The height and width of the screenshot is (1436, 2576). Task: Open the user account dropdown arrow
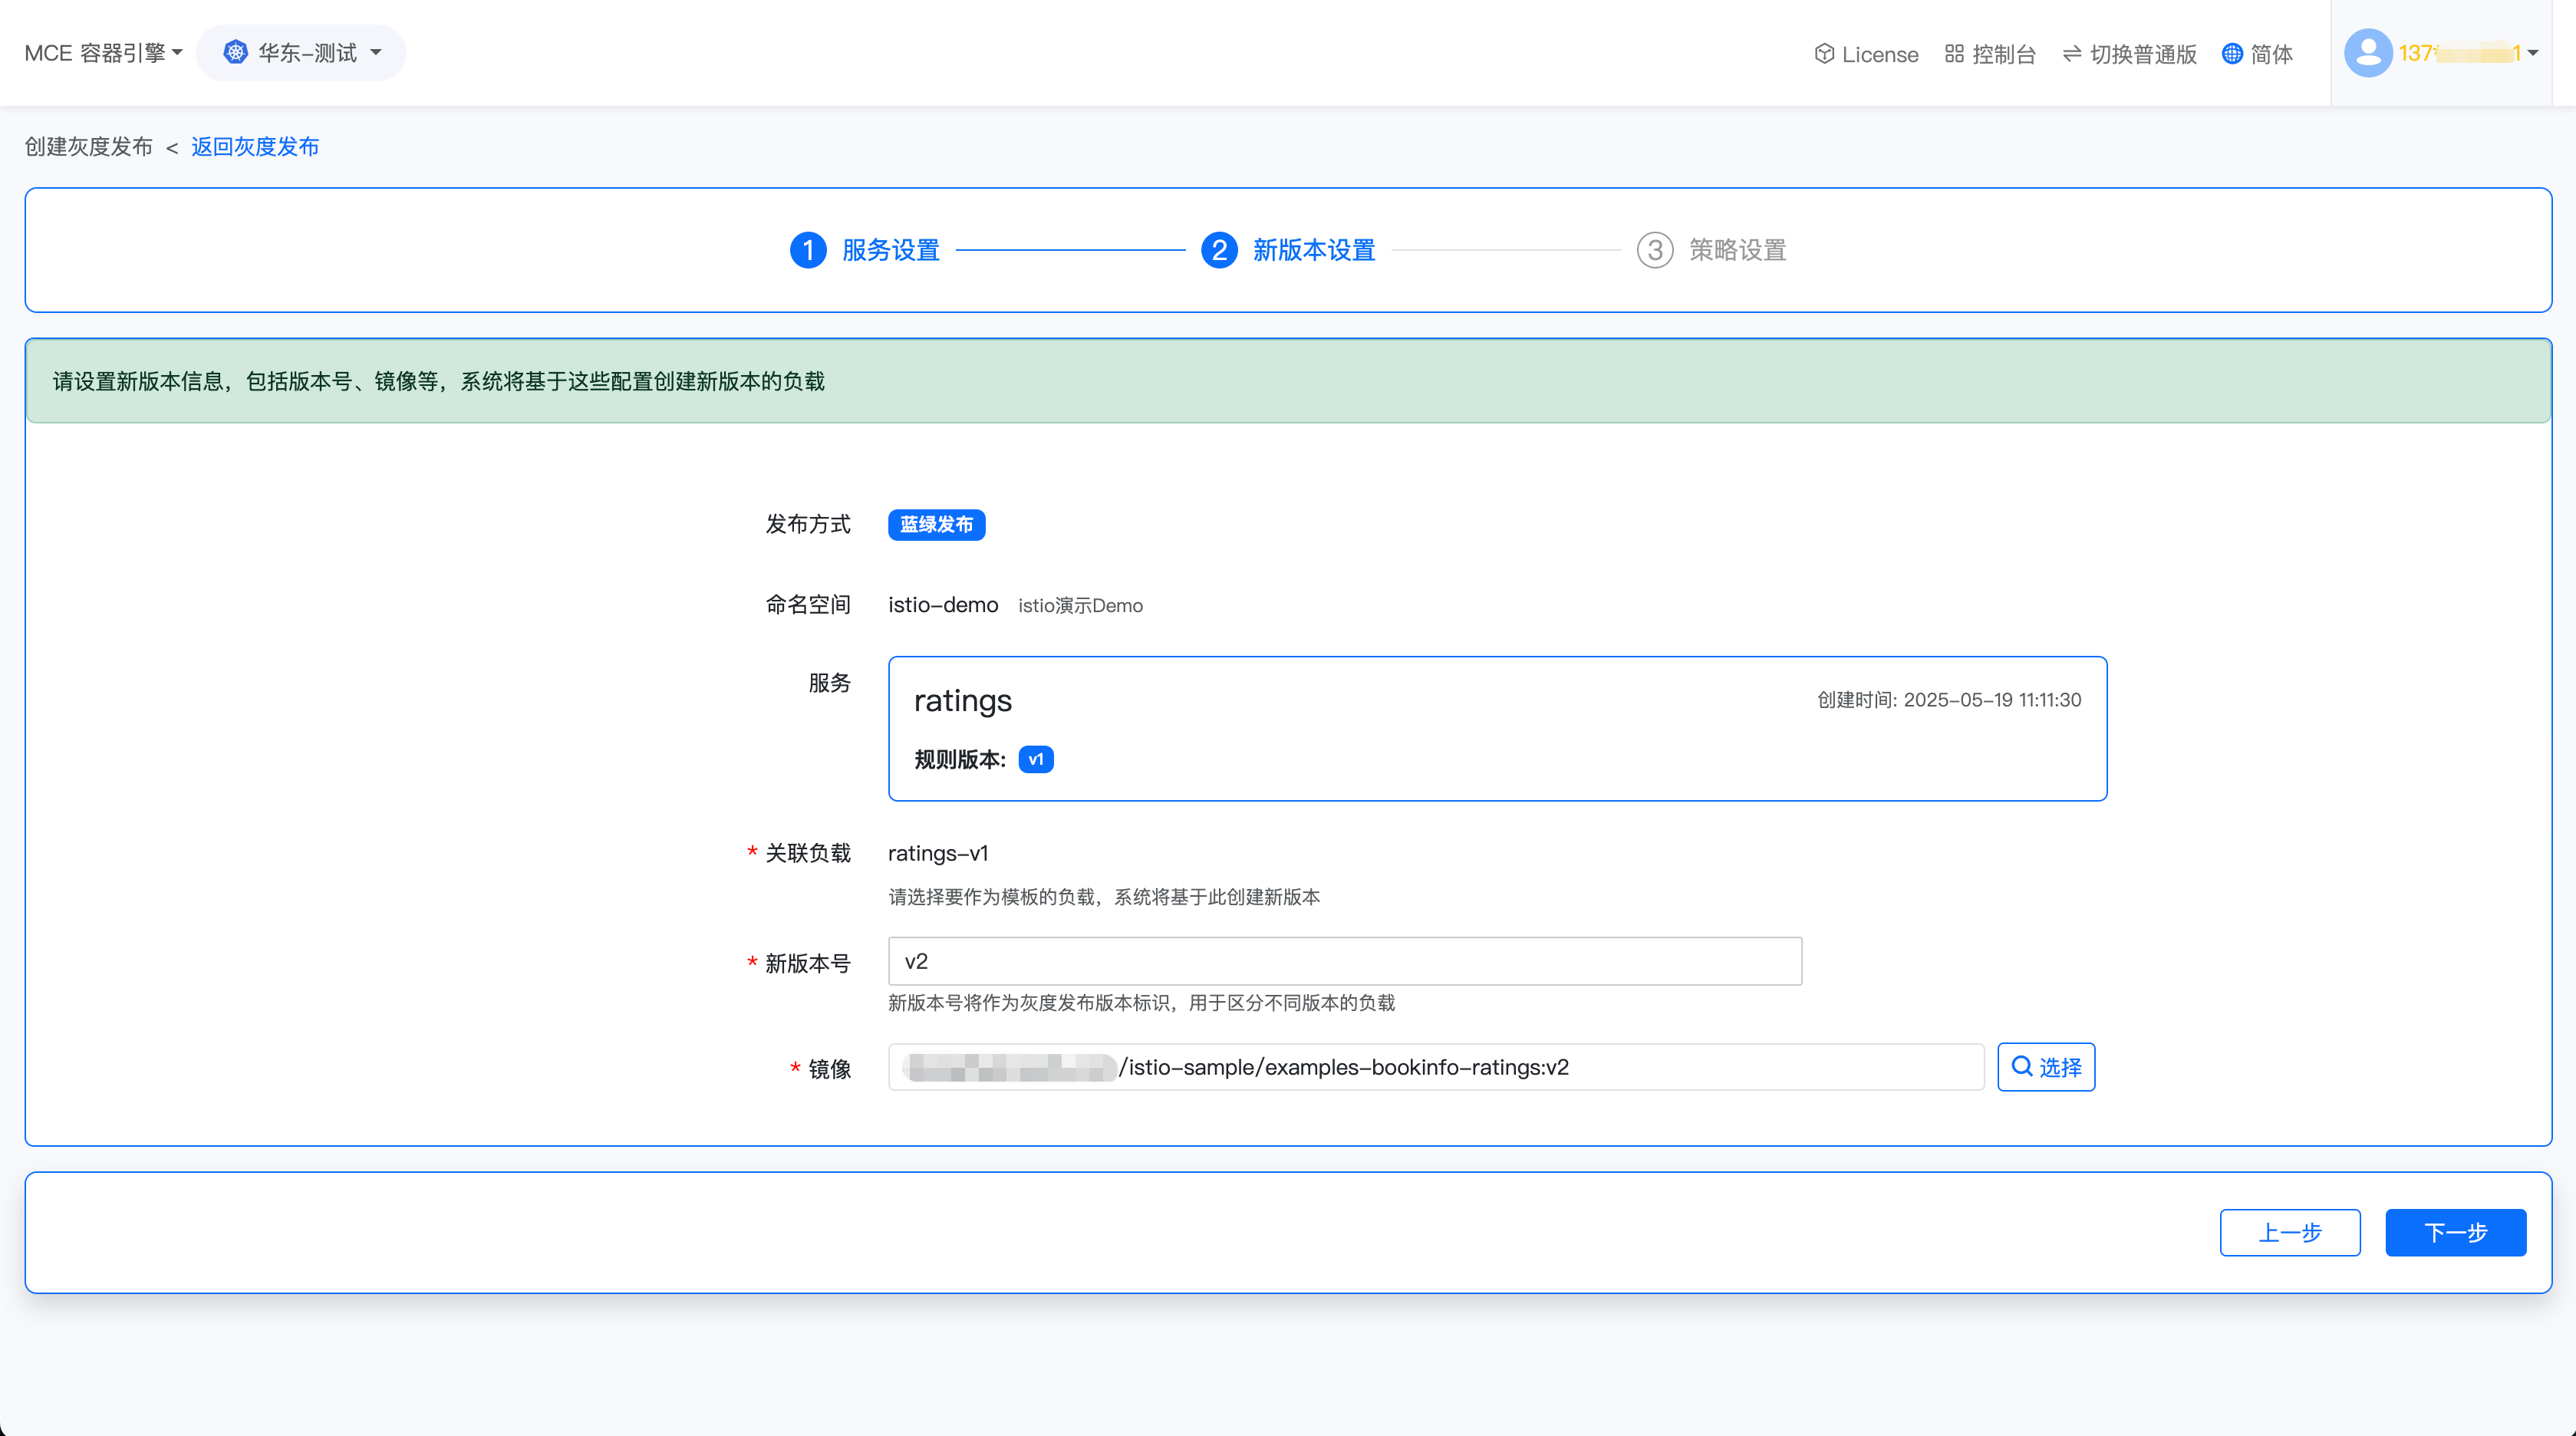[2533, 53]
